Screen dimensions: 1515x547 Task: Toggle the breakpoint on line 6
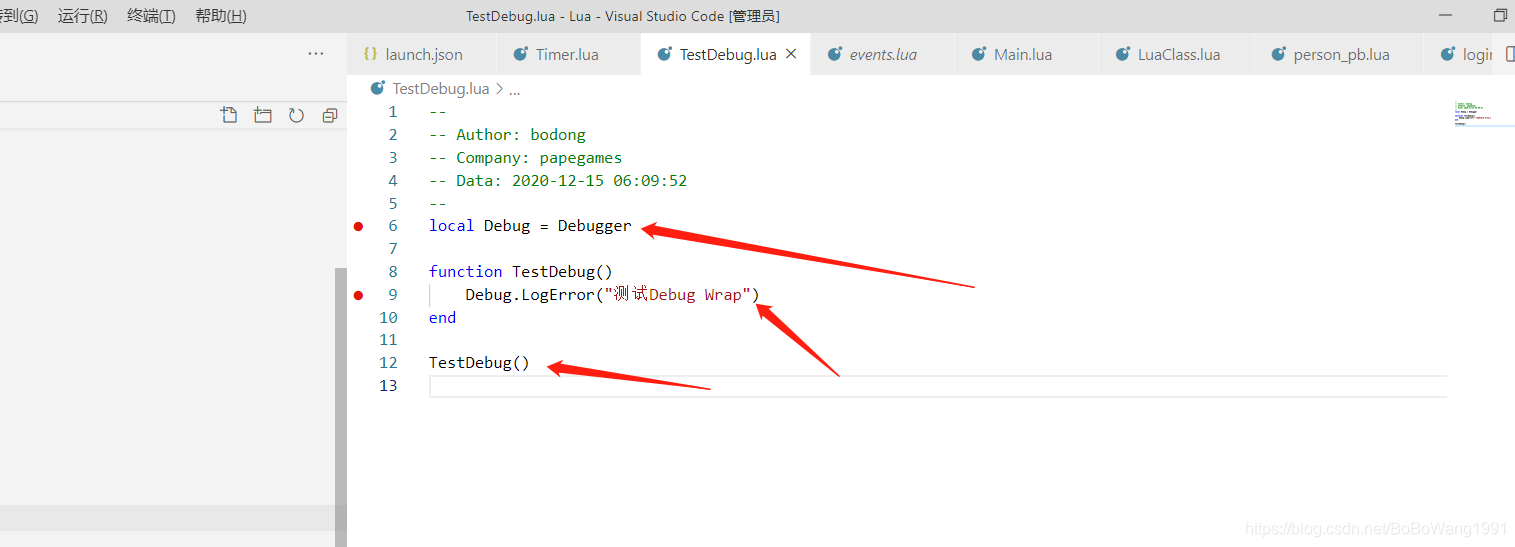[x=359, y=226]
